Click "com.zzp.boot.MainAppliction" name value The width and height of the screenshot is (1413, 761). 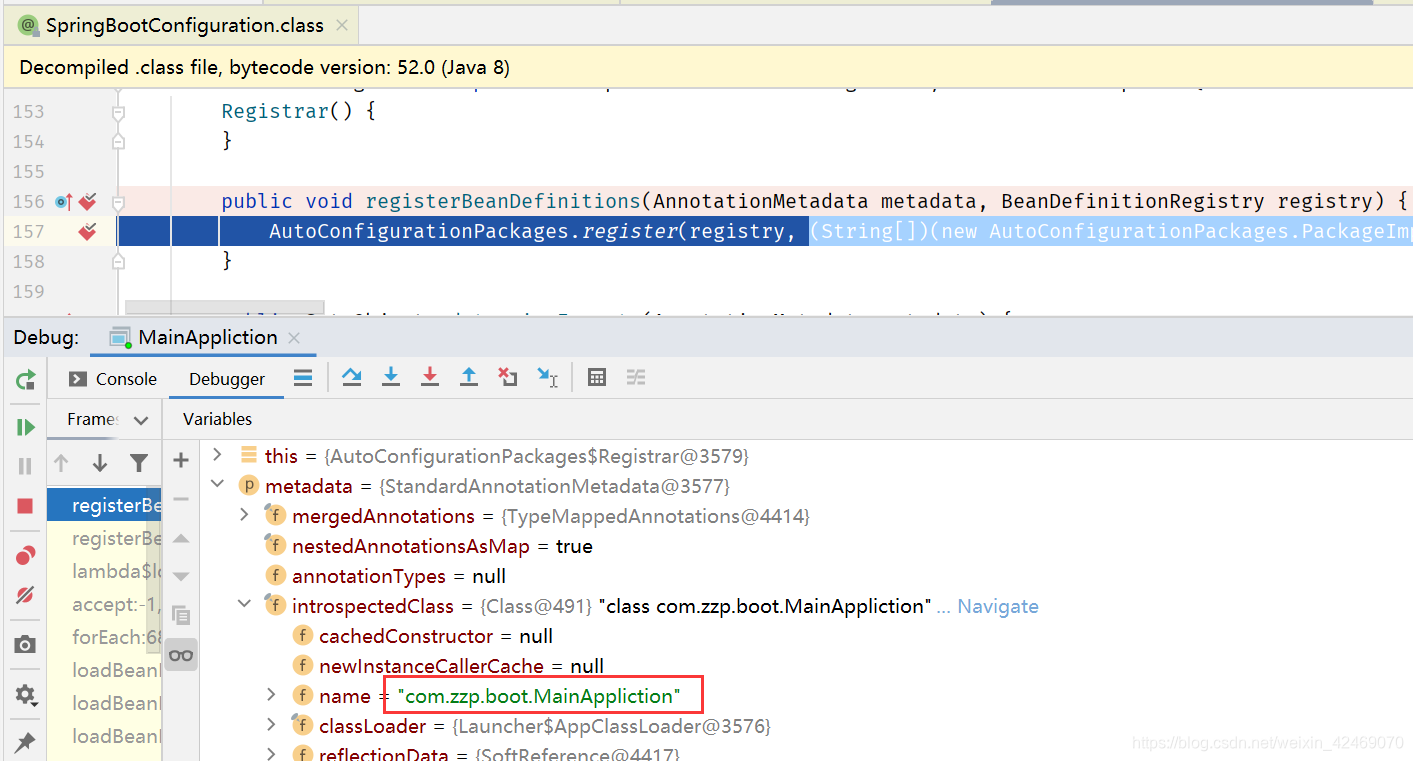click(x=538, y=696)
